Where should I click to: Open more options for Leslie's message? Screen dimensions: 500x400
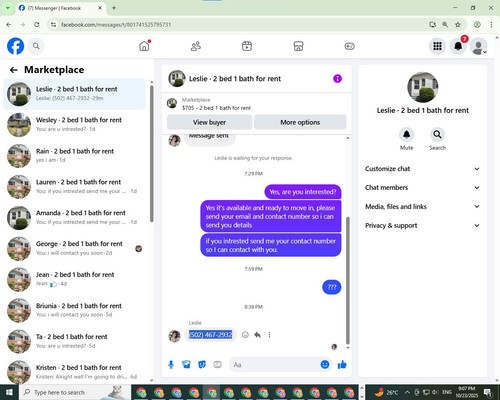click(x=269, y=335)
